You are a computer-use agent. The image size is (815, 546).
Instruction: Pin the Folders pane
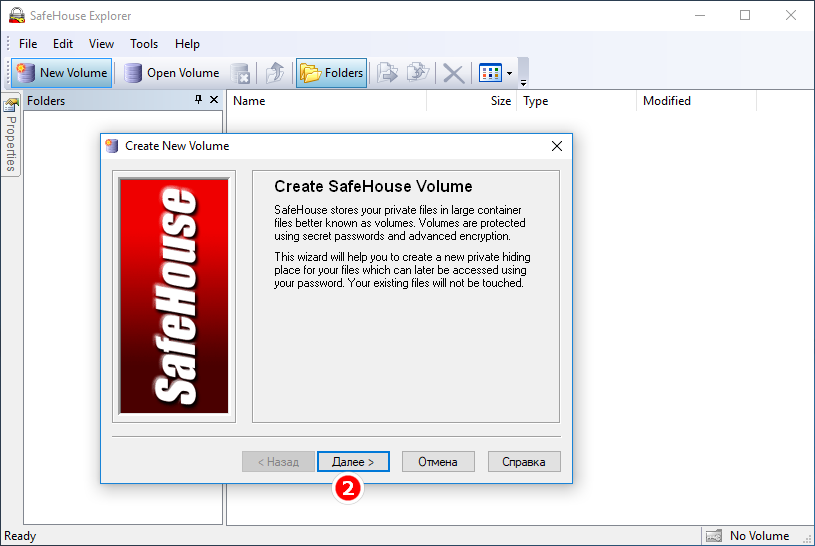(x=198, y=99)
